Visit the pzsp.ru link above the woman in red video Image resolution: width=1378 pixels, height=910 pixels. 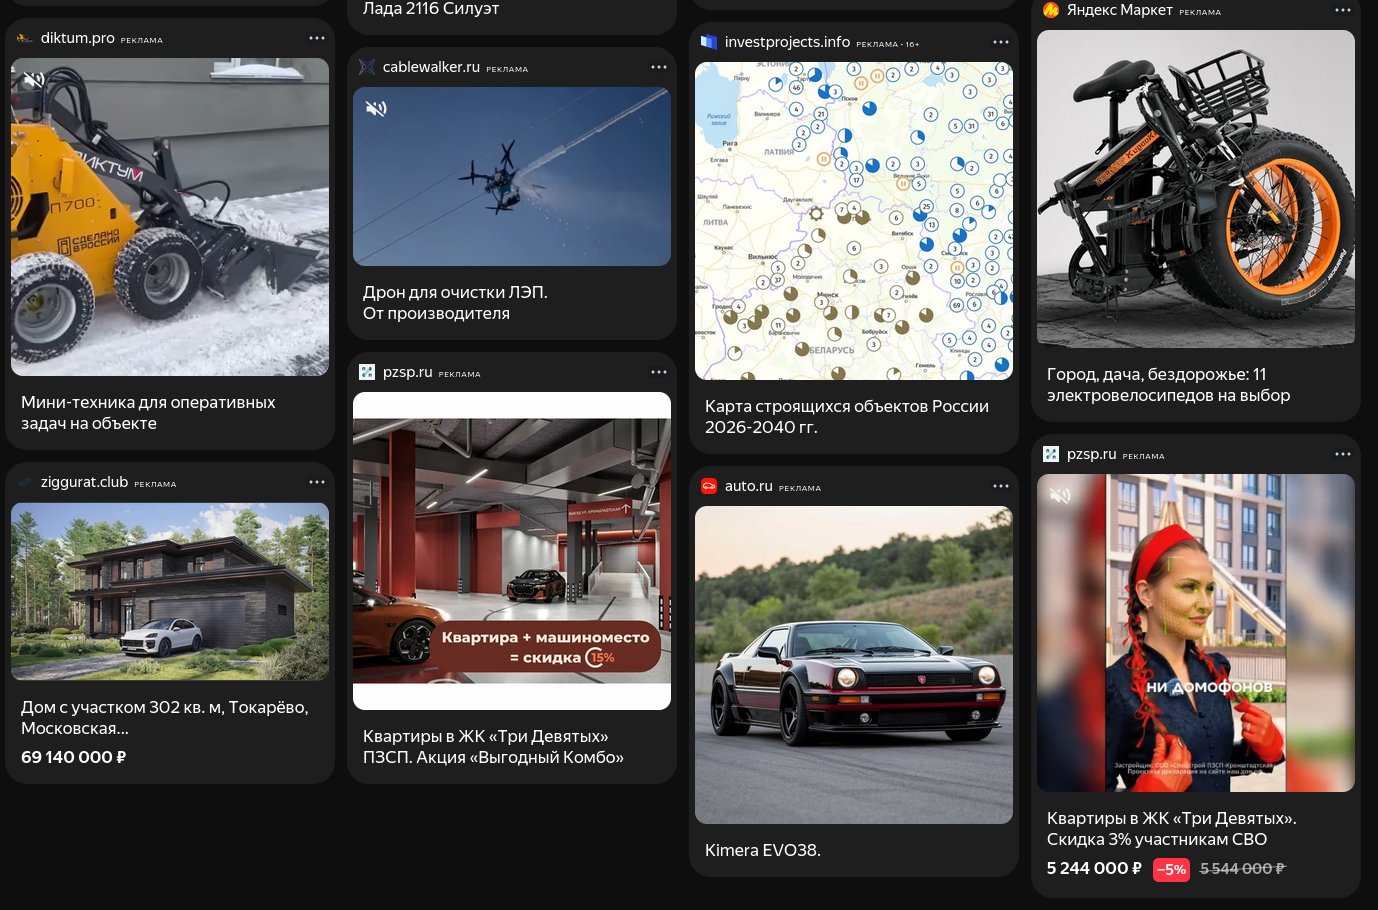pos(1092,454)
